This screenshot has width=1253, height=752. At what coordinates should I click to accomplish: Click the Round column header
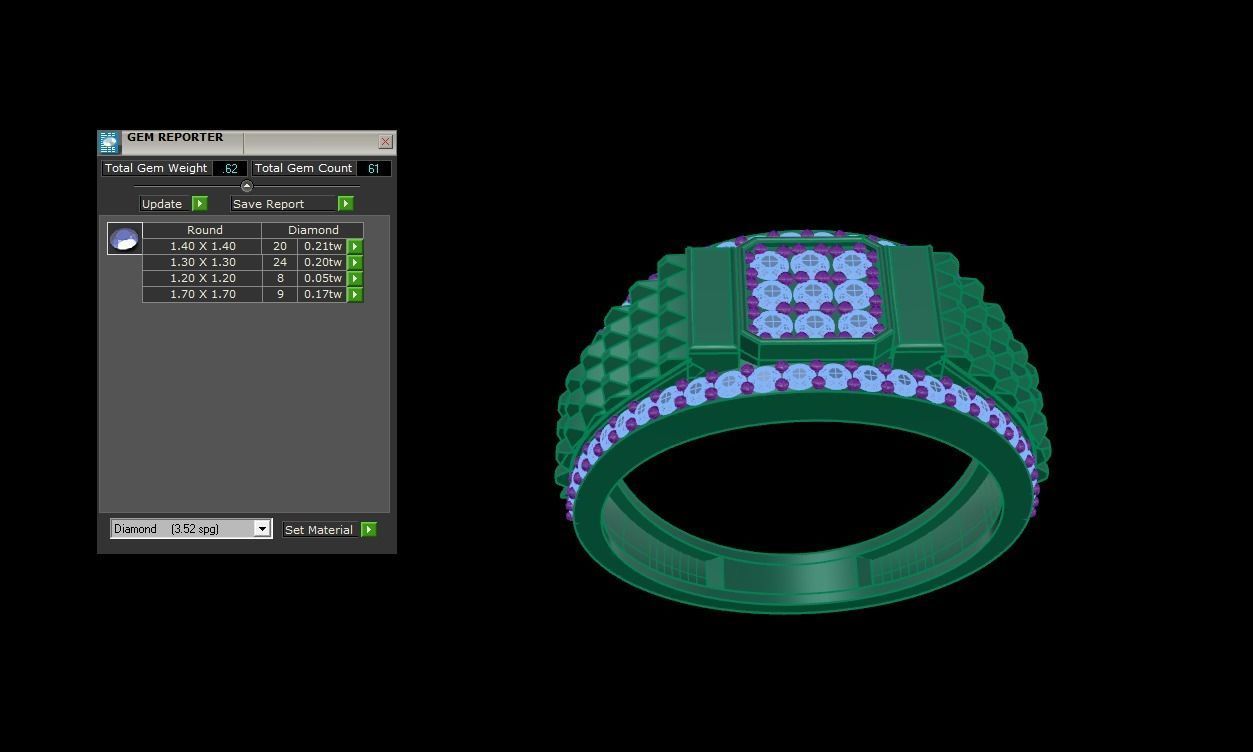click(203, 230)
